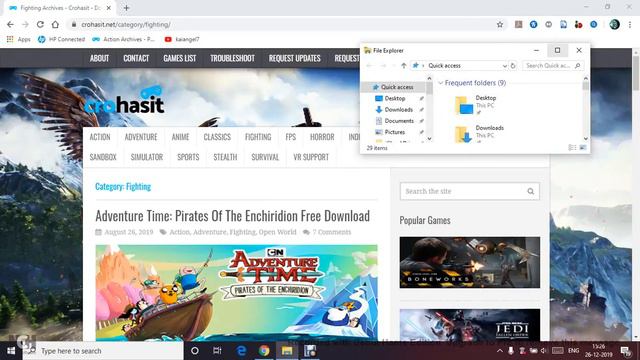The height and width of the screenshot is (360, 640).
Task: Expand File Explorer address bar dropdown
Action: point(504,66)
